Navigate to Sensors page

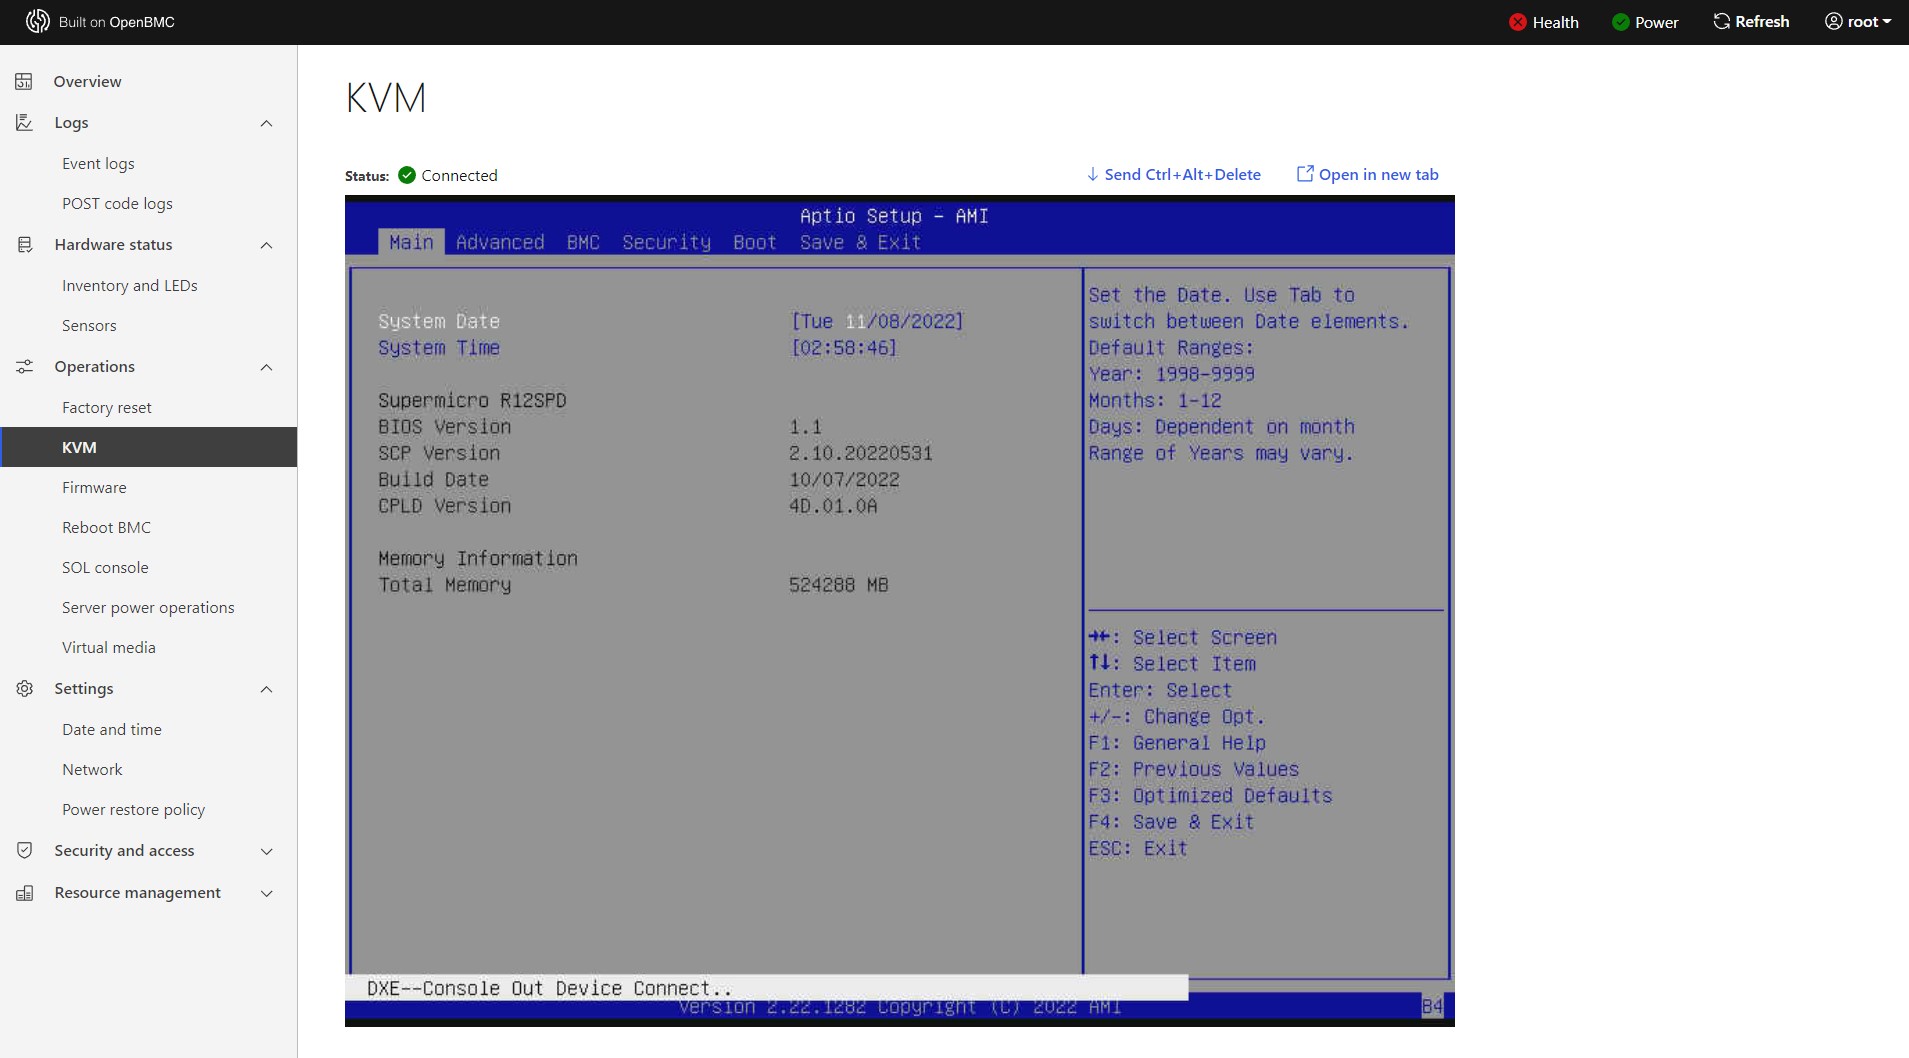148,325
